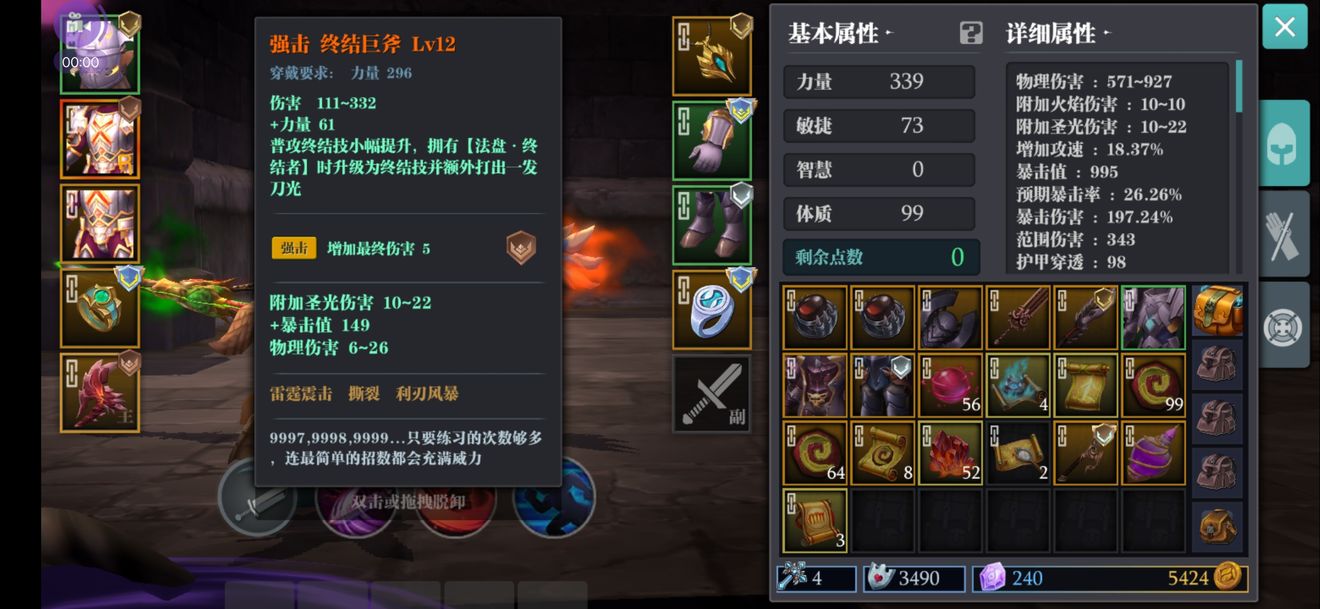
Task: Click the scrollbar of detailed attributes
Action: [1239, 87]
